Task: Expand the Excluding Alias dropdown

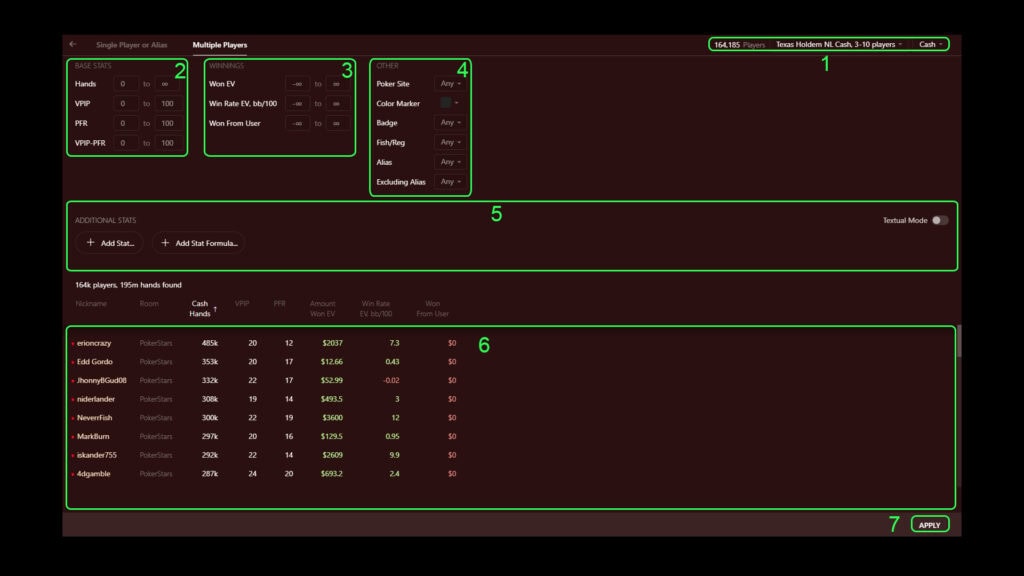Action: click(450, 182)
